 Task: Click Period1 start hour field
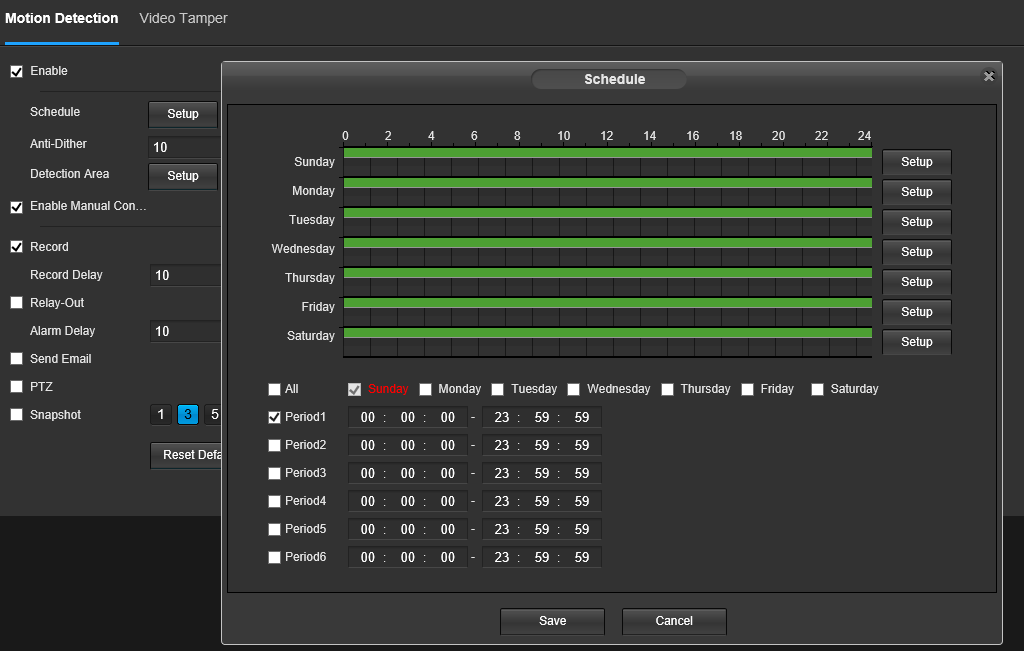[368, 418]
